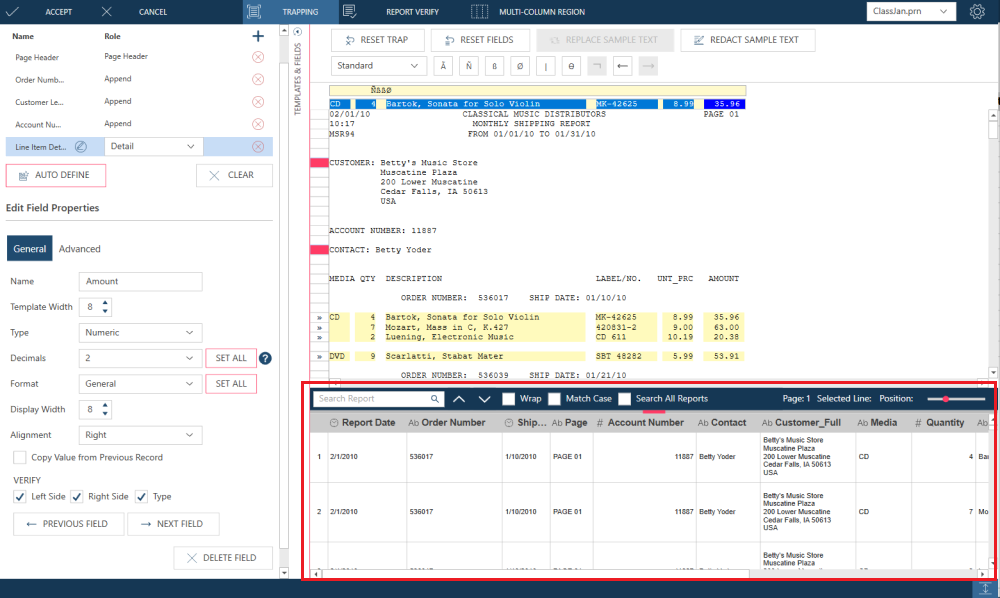This screenshot has height=598, width=1000.
Task: Jump to next search result with down arrow
Action: (484, 399)
